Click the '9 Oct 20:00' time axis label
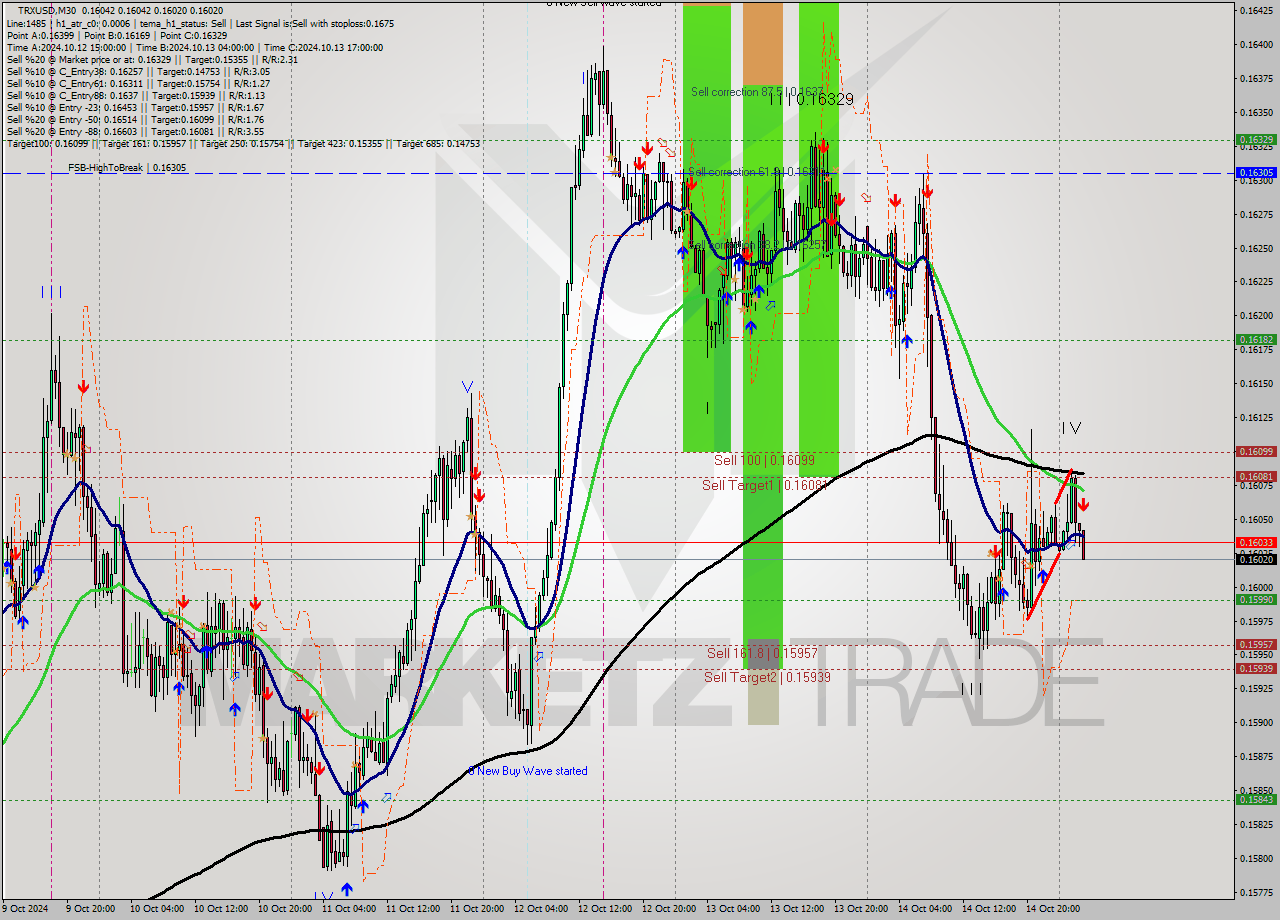This screenshot has width=1280, height=920. (x=90, y=910)
